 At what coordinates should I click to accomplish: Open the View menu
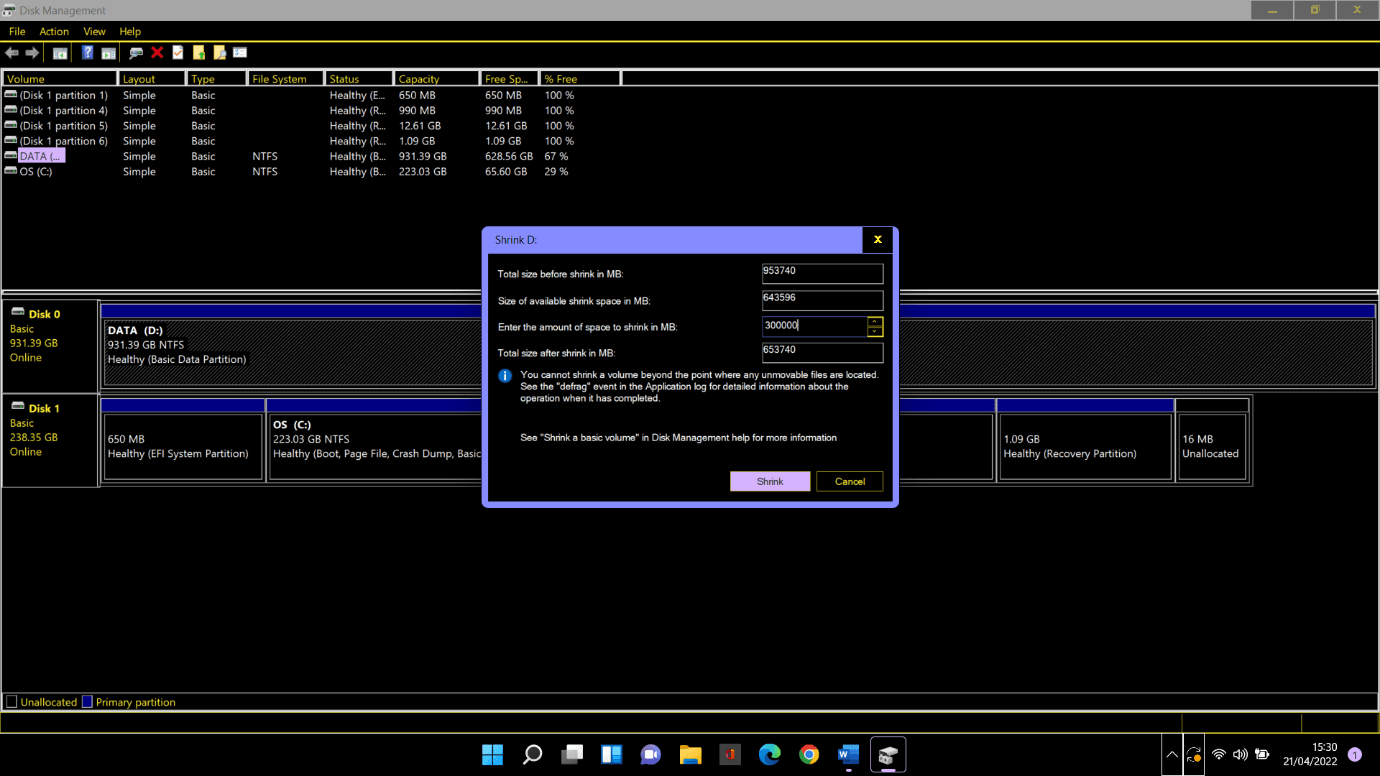click(x=94, y=31)
